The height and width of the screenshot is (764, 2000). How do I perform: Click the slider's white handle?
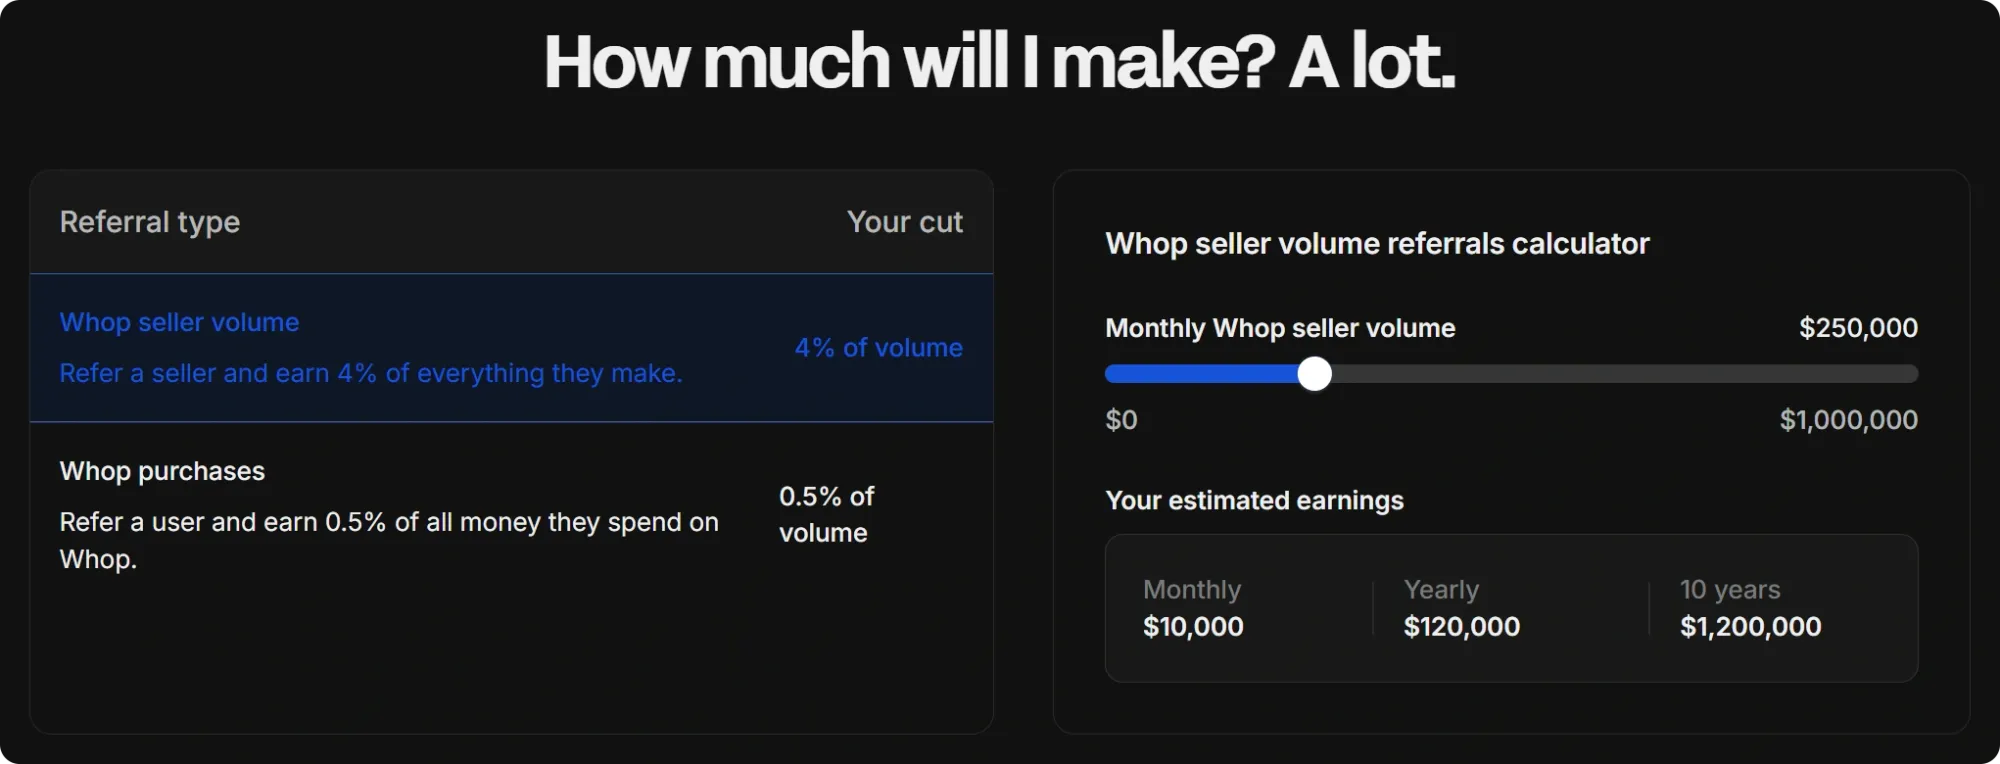pyautogui.click(x=1314, y=374)
